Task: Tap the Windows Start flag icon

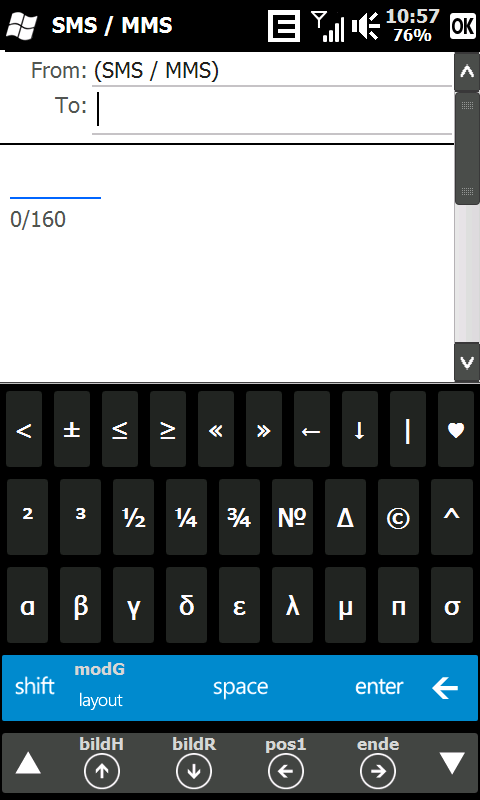Action: pyautogui.click(x=21, y=26)
